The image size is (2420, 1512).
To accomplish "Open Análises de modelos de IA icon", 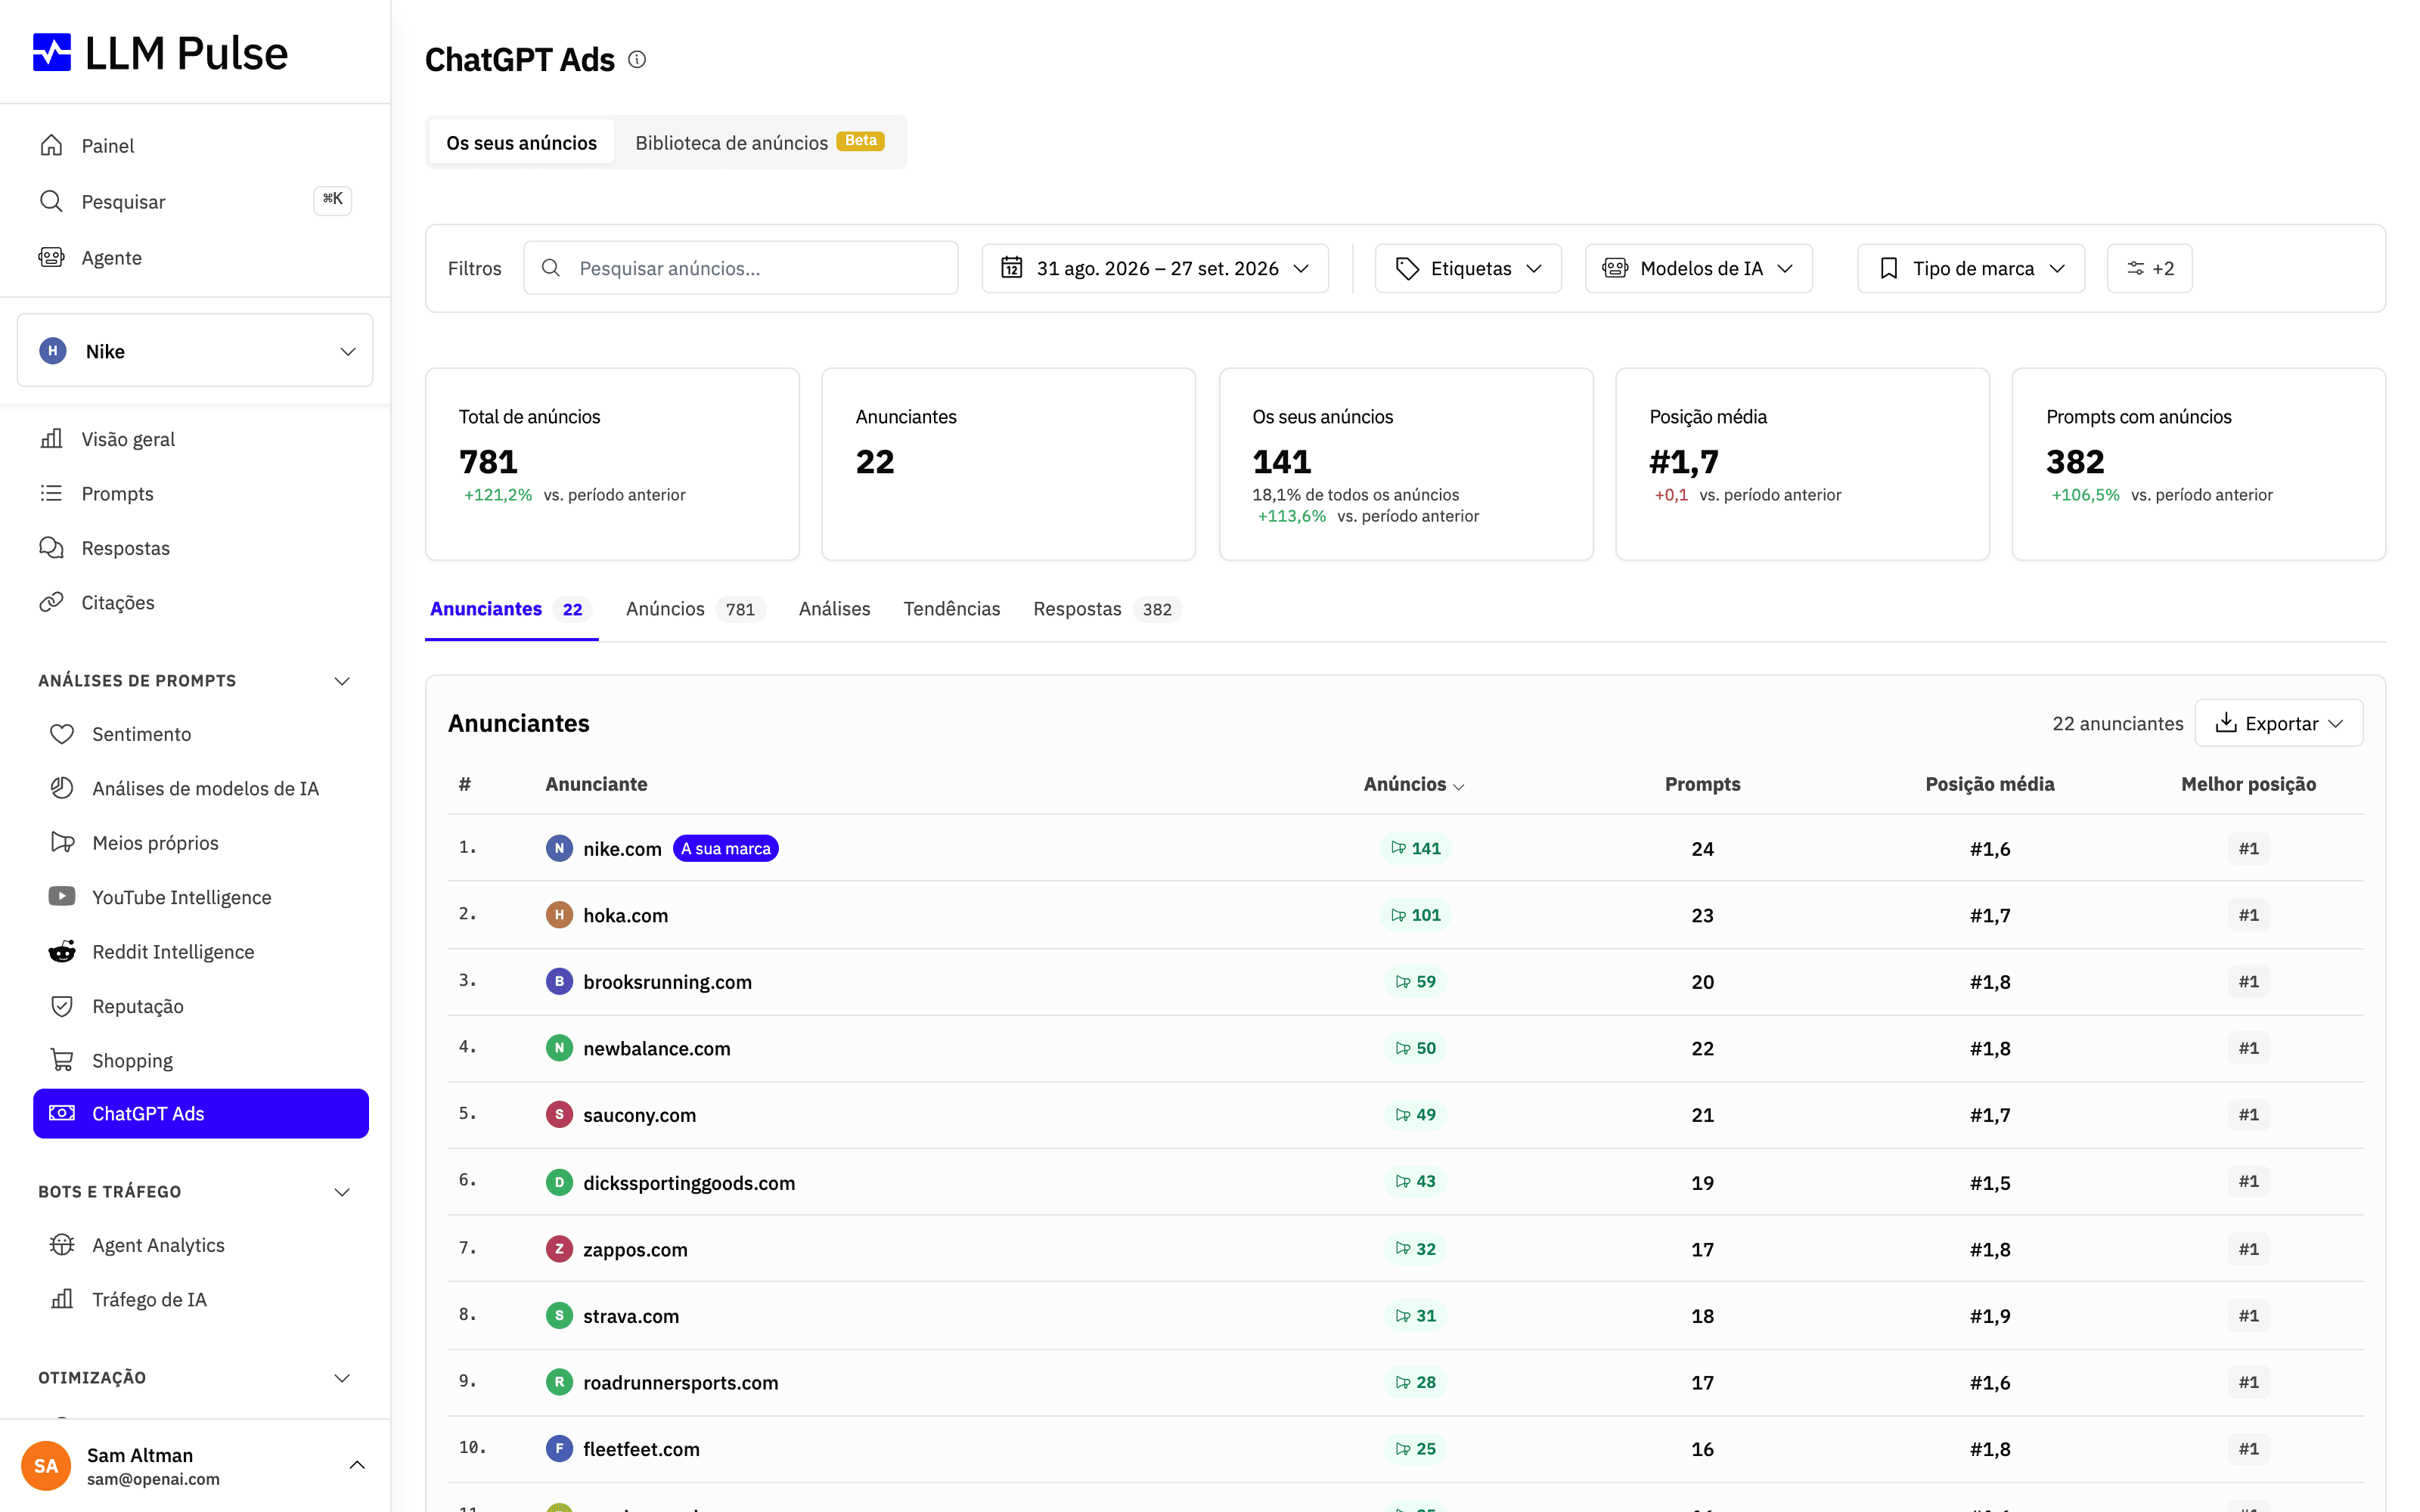I will [62, 788].
